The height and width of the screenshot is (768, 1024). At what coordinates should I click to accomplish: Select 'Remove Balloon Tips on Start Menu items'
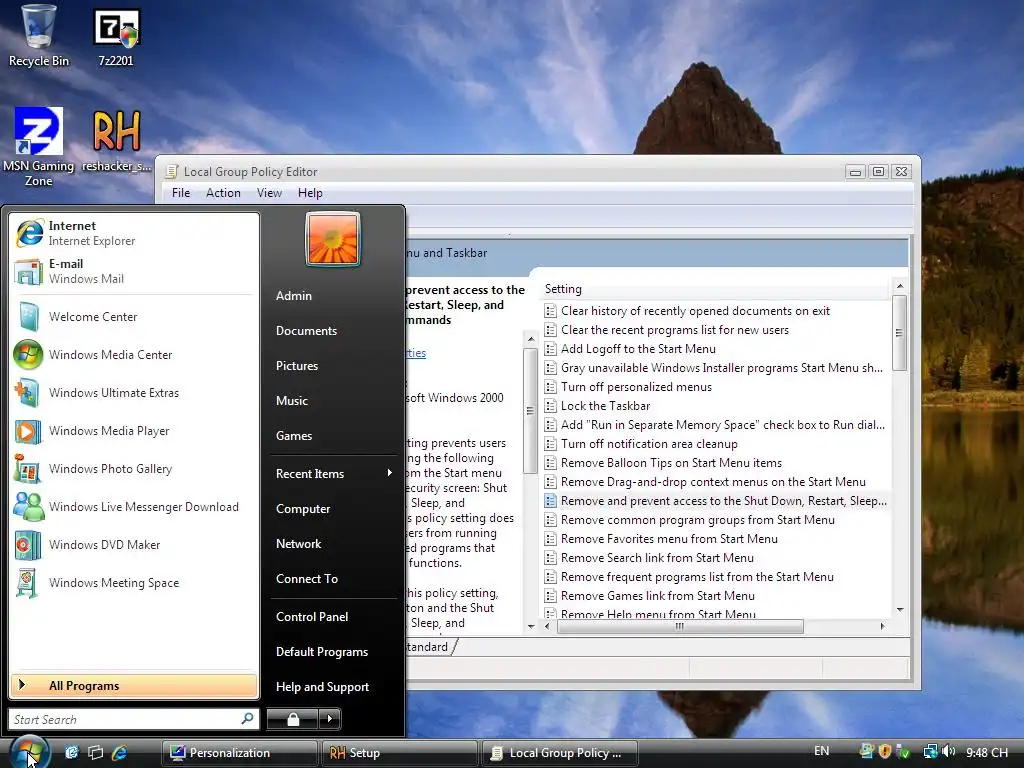(x=671, y=463)
